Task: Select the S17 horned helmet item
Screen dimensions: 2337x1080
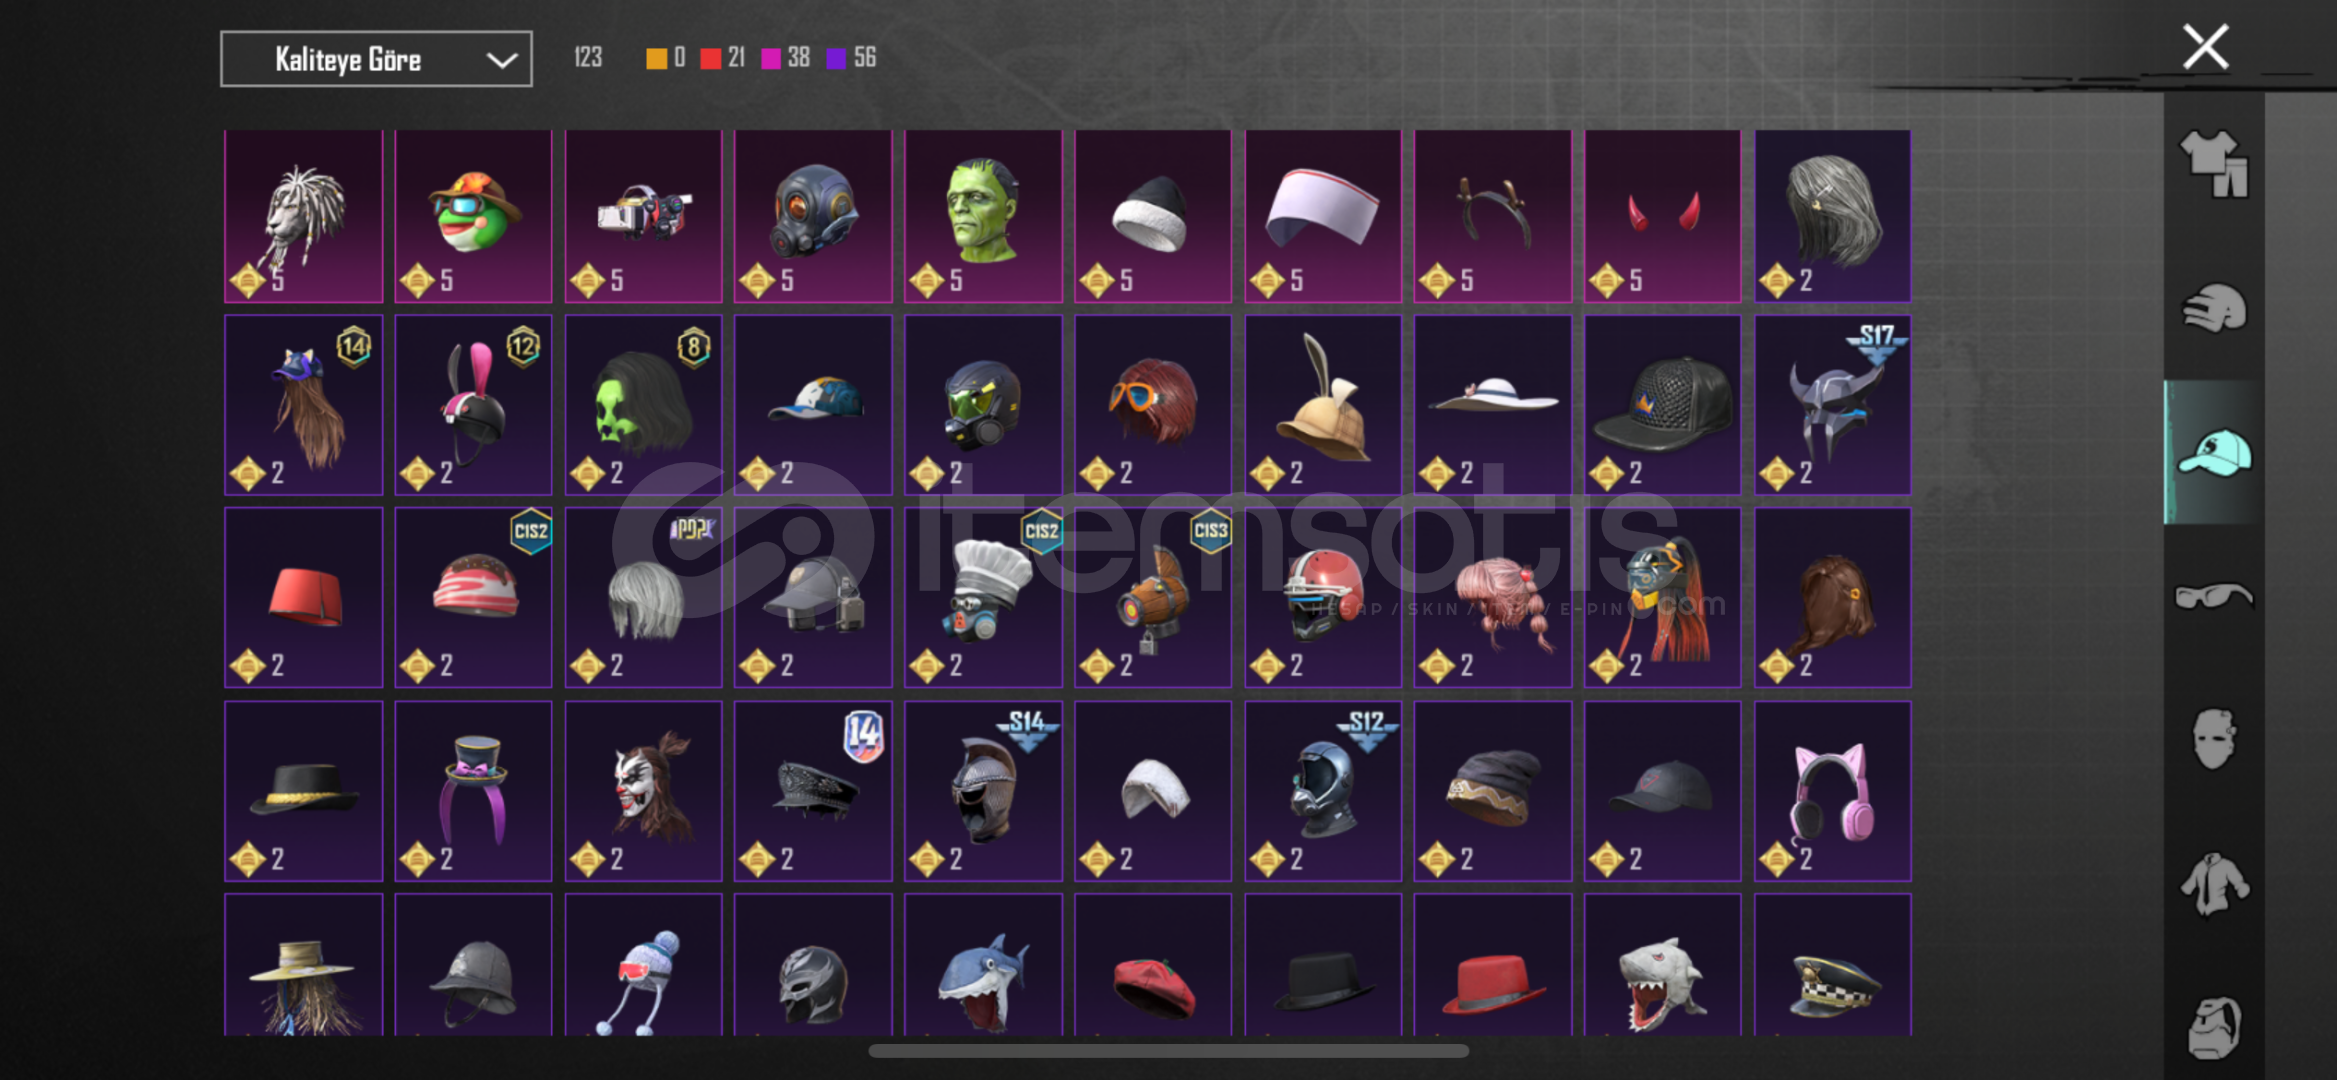Action: click(1832, 405)
